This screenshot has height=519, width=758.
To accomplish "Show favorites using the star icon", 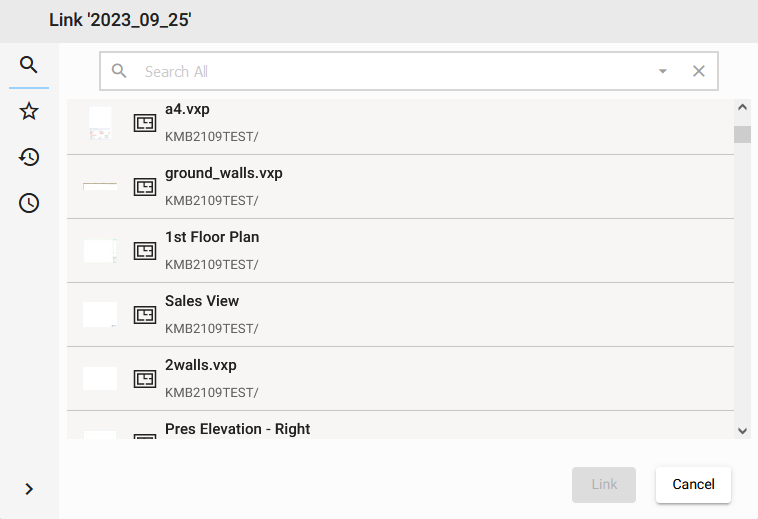I will click(x=29, y=111).
